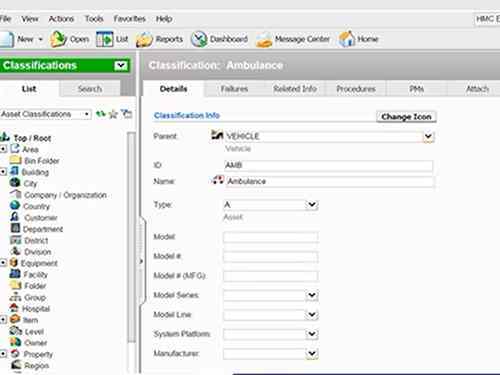Select the Folder tree item
Screen dimensions: 500x375
35,286
